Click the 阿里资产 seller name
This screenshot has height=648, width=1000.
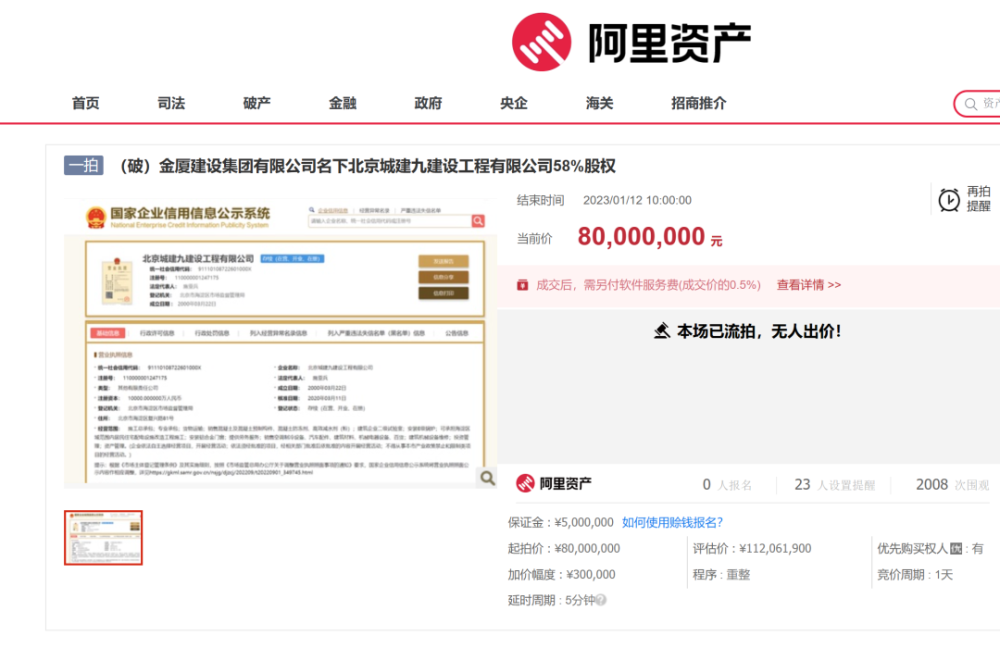click(x=566, y=483)
